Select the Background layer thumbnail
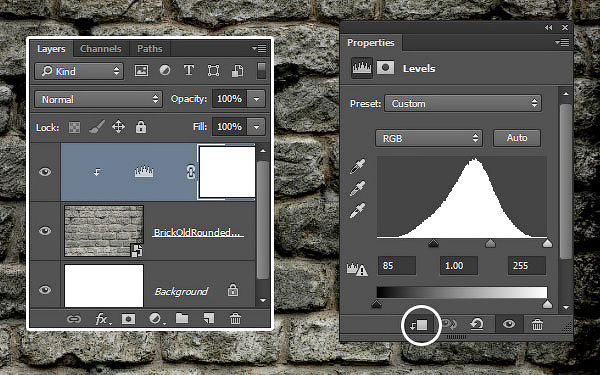Viewport: 600px width, 375px height. 104,286
